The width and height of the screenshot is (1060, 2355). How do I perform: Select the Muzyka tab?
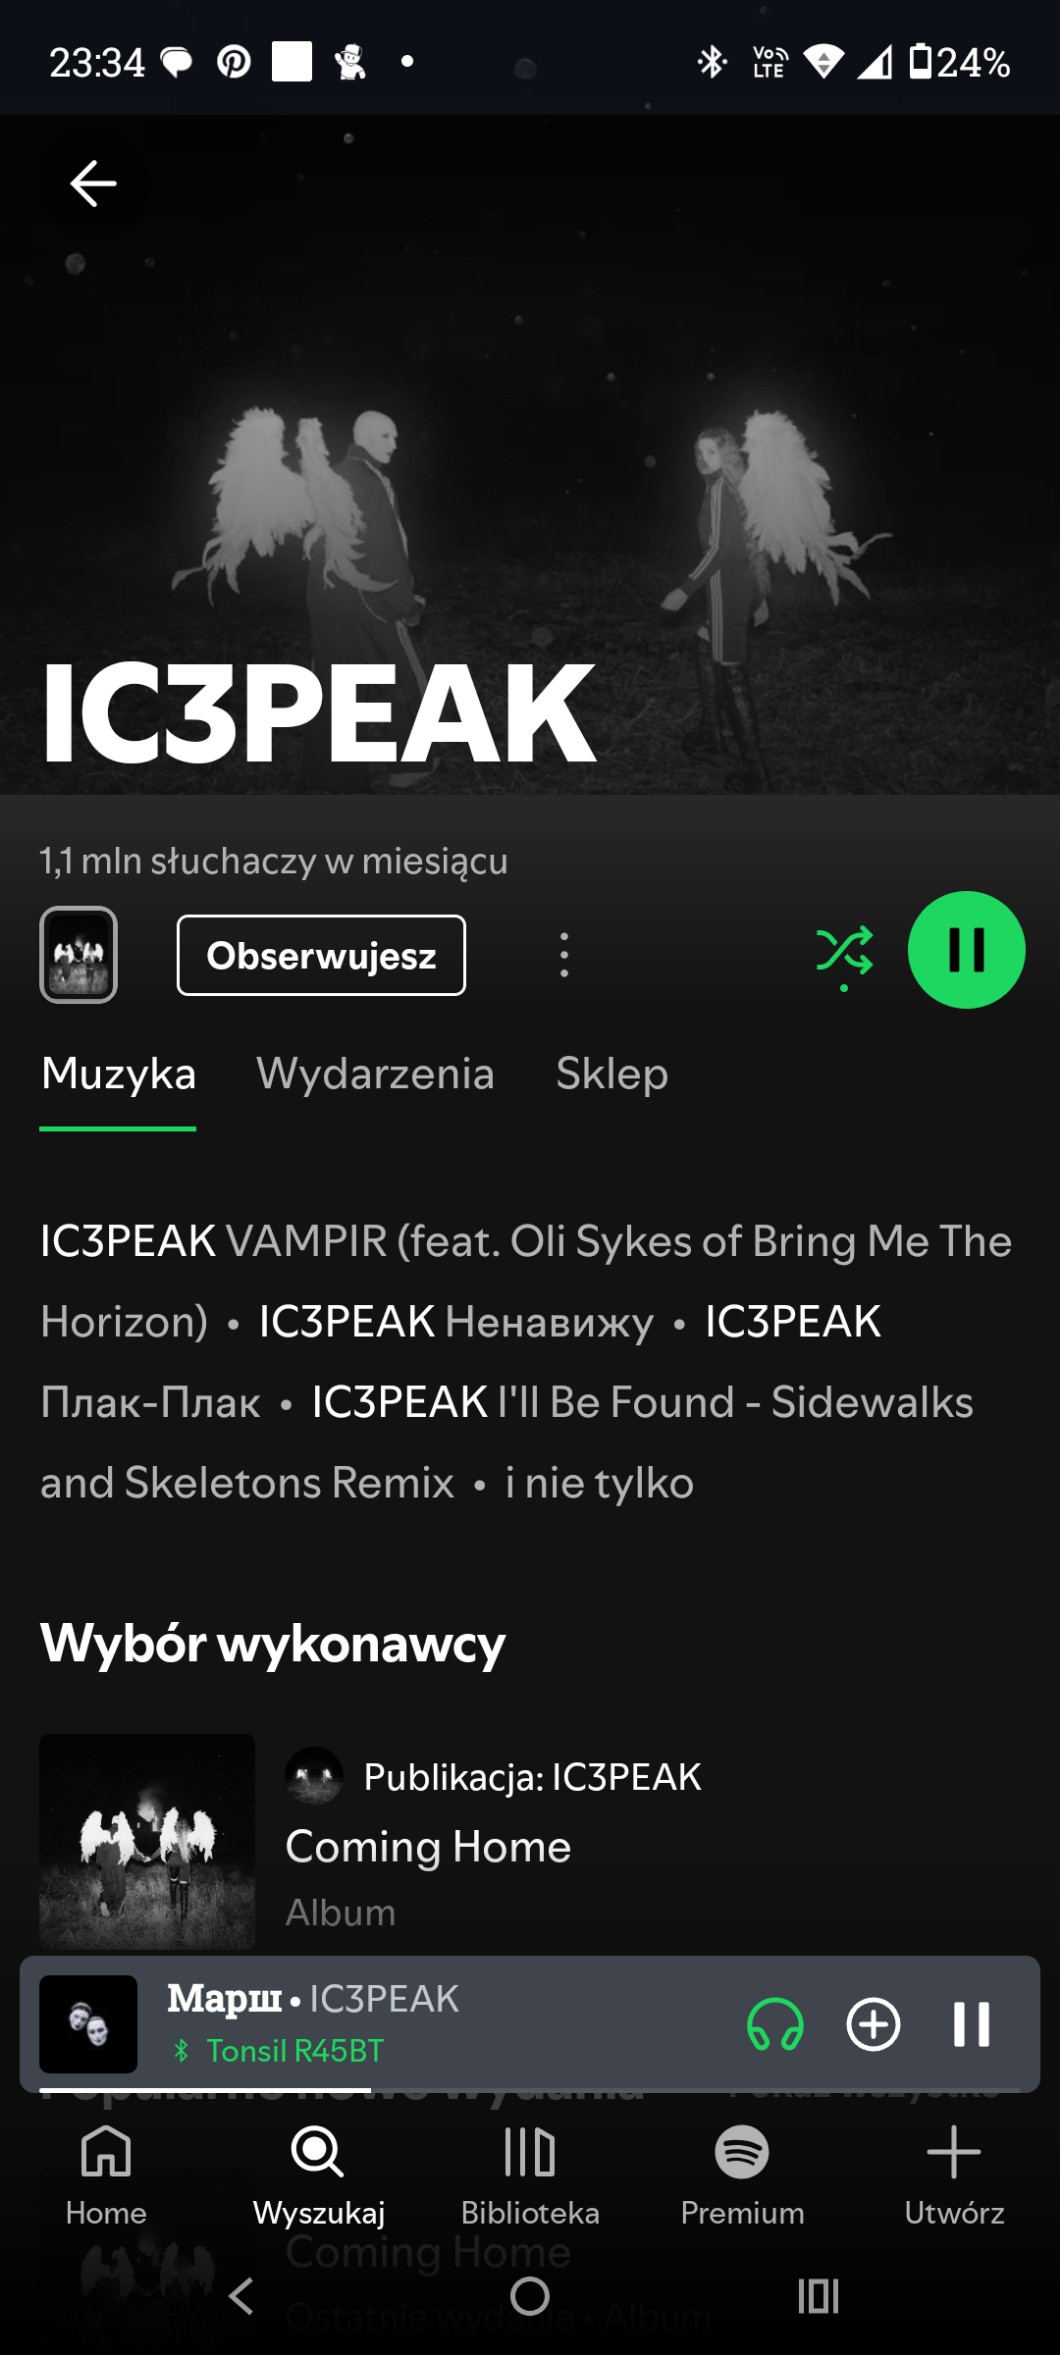pos(118,1074)
